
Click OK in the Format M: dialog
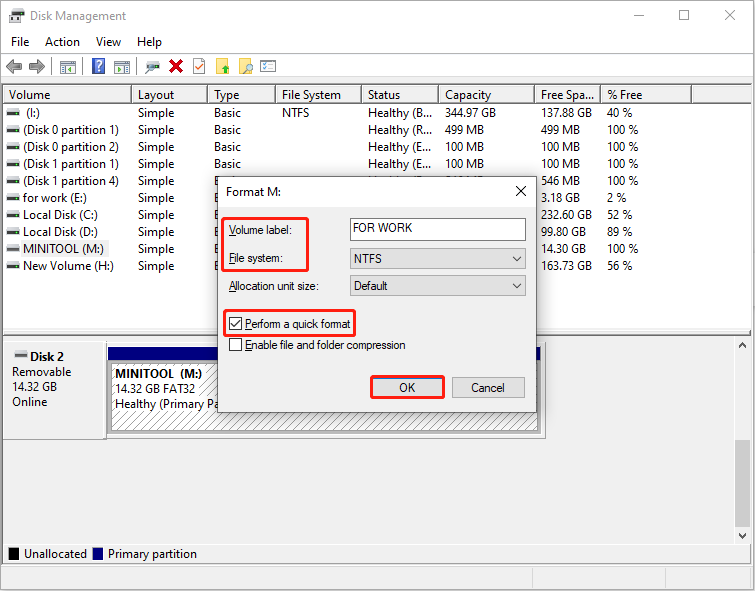click(407, 388)
